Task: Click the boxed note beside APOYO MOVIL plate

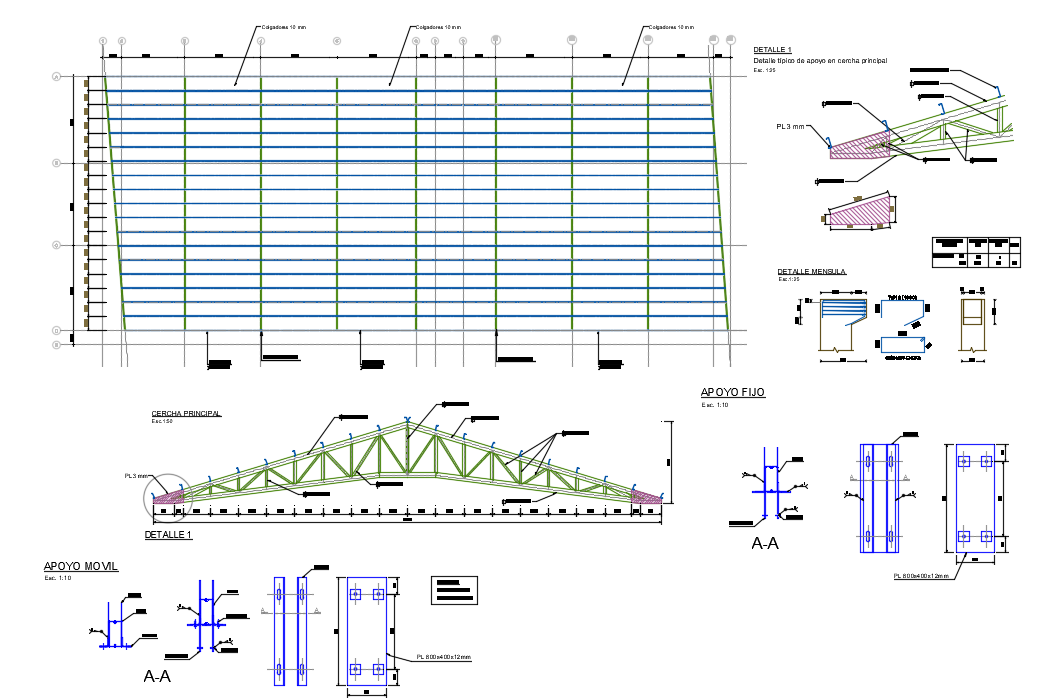Action: pos(453,590)
